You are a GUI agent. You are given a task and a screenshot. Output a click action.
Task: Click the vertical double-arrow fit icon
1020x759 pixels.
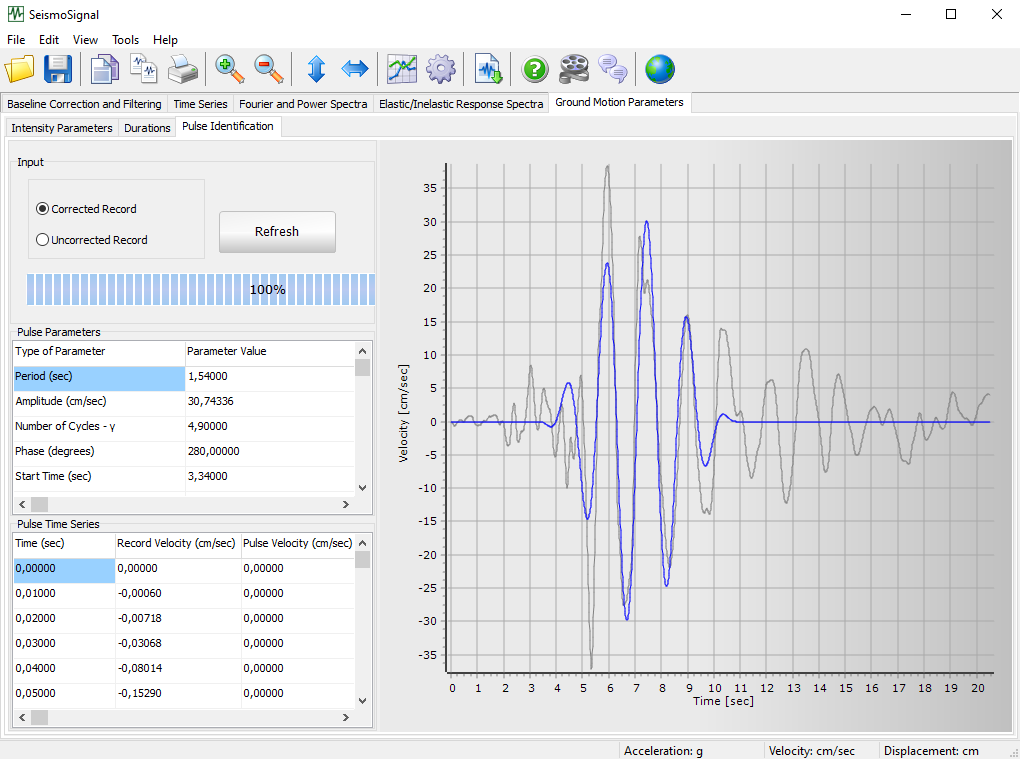click(316, 69)
